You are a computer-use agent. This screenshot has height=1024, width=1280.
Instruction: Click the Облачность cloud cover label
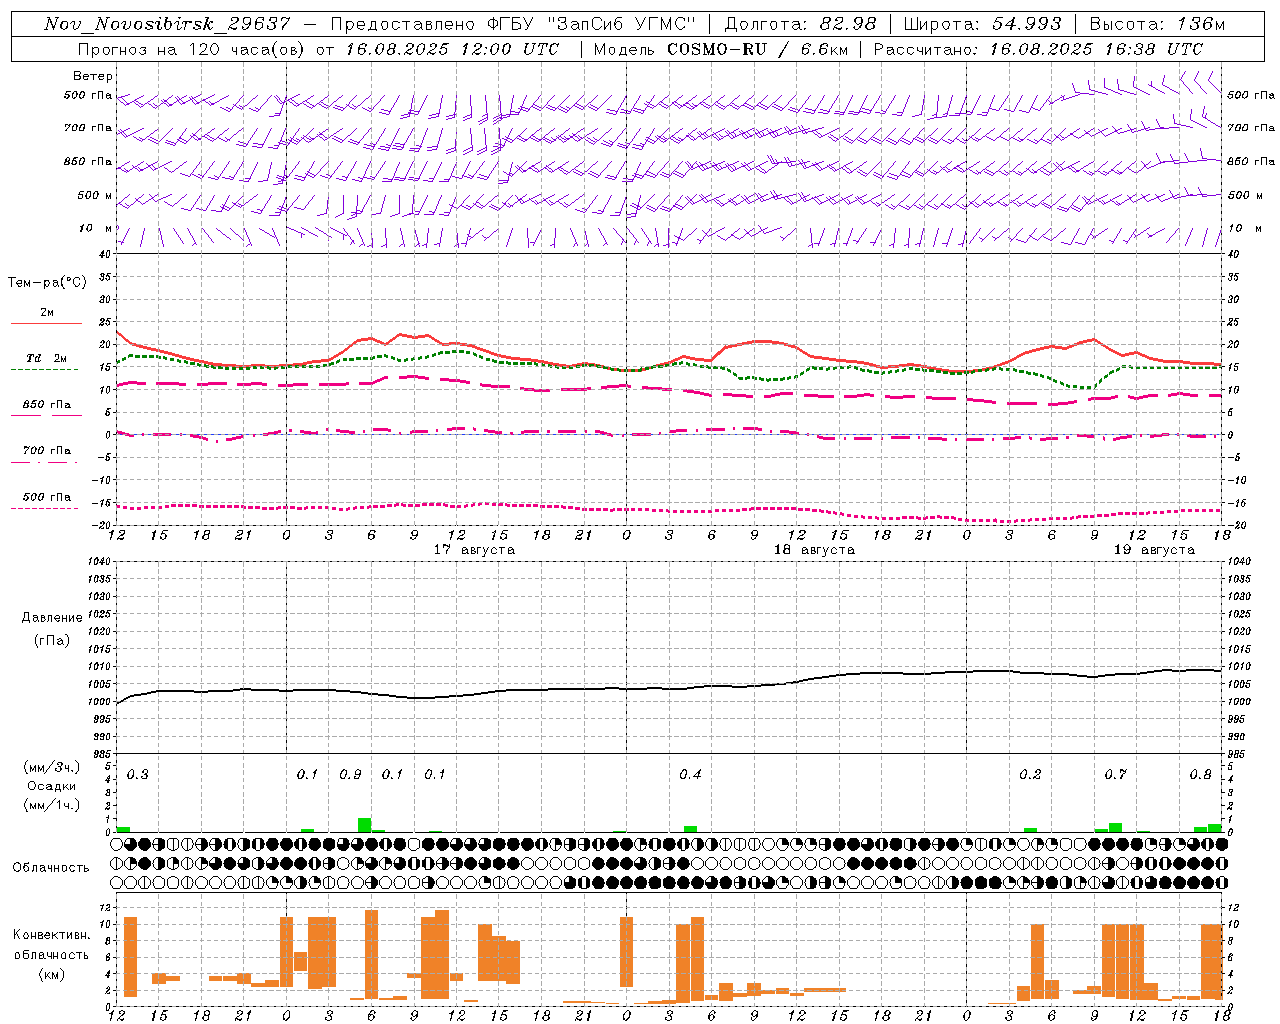point(51,868)
